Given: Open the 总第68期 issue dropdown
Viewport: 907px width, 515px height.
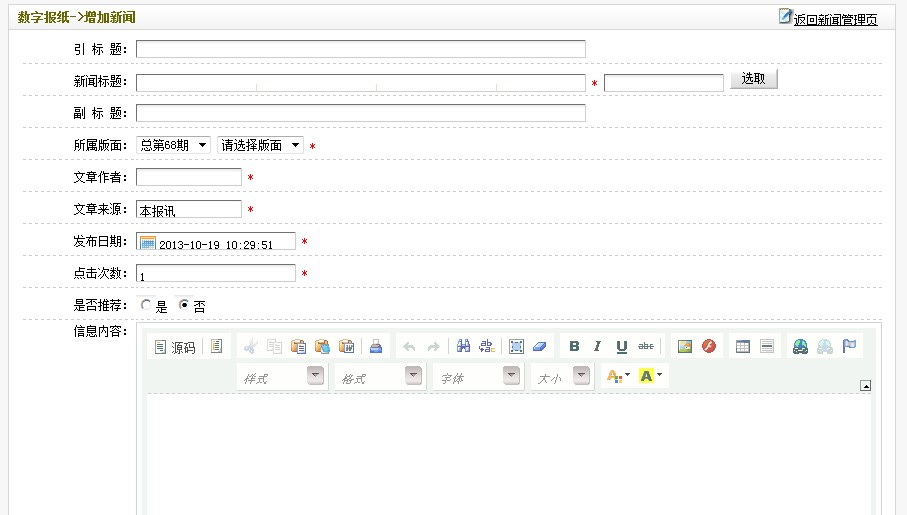Looking at the screenshot, I should [174, 145].
